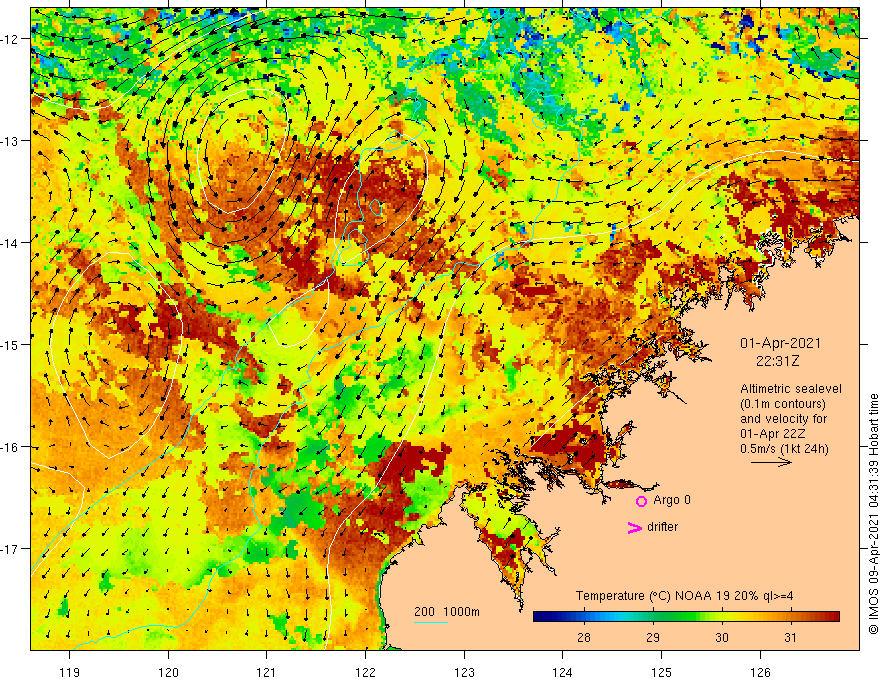Click the magenta drifter arrow symbol
Screen dimensions: 880x680
[x=634, y=527]
